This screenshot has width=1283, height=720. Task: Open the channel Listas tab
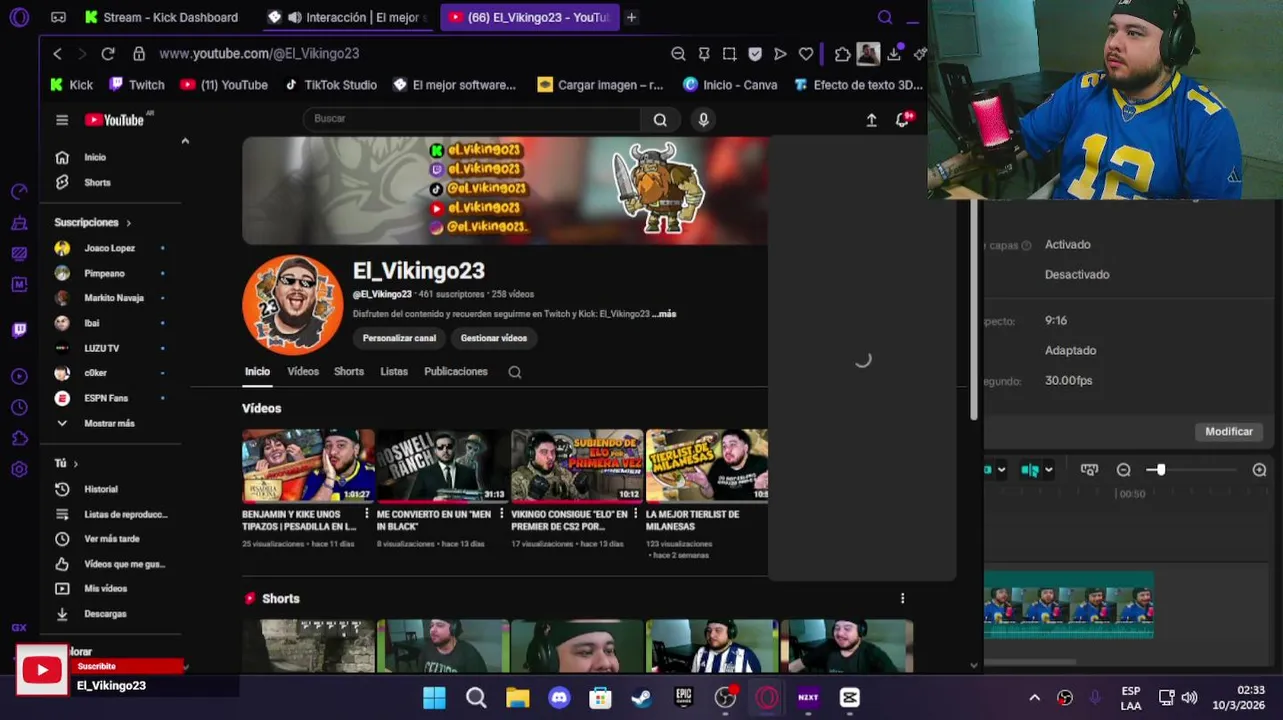(x=394, y=372)
